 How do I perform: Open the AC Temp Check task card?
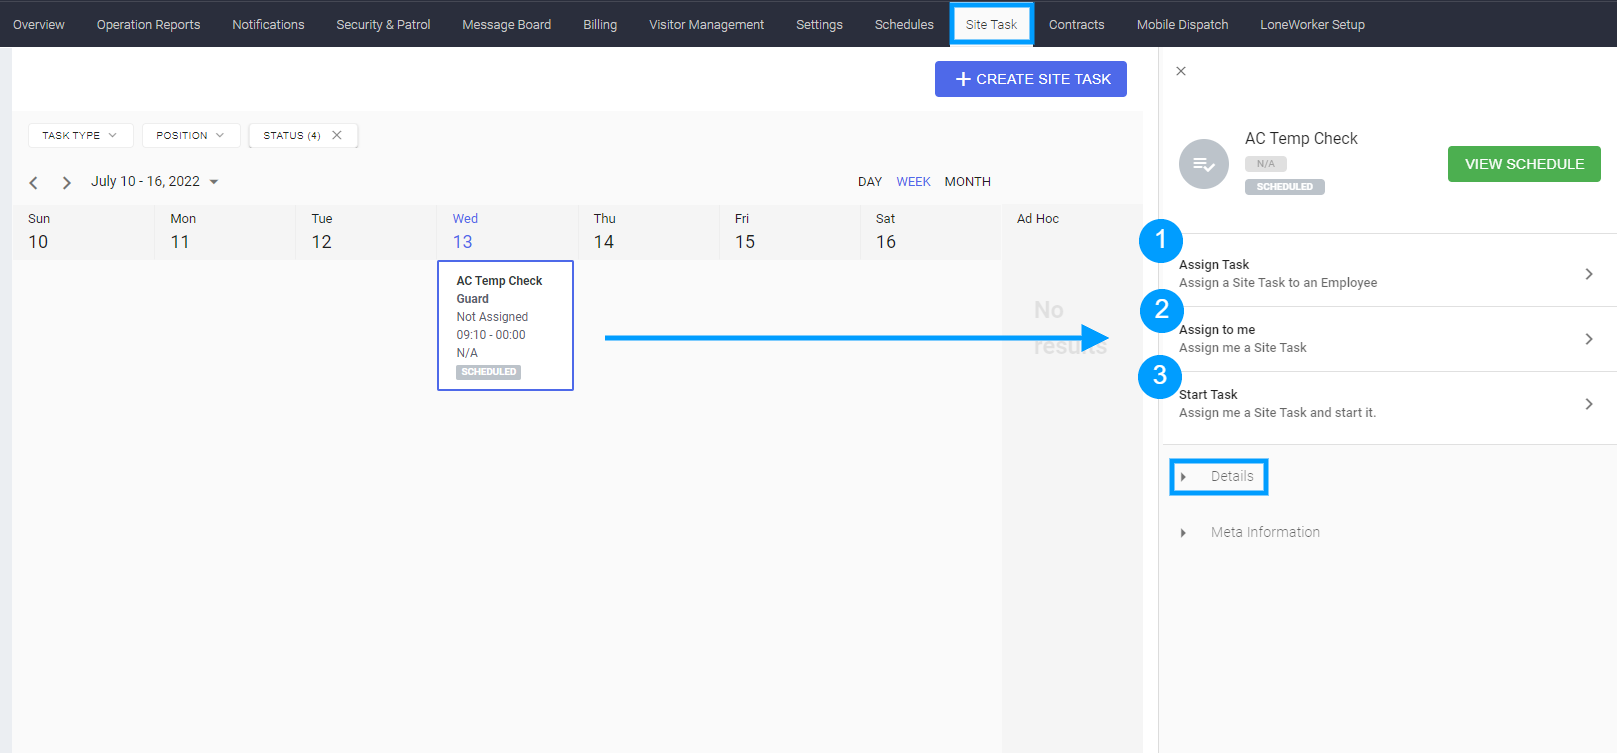(x=505, y=325)
